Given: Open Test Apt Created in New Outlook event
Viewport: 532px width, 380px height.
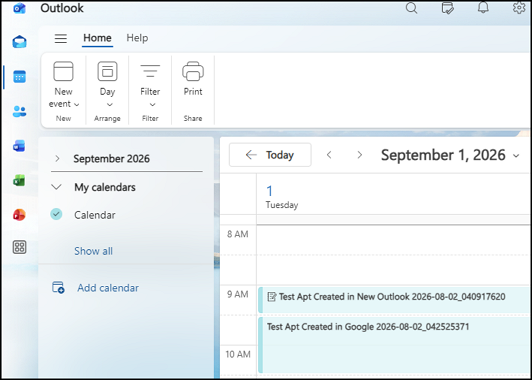Looking at the screenshot, I should click(x=394, y=300).
